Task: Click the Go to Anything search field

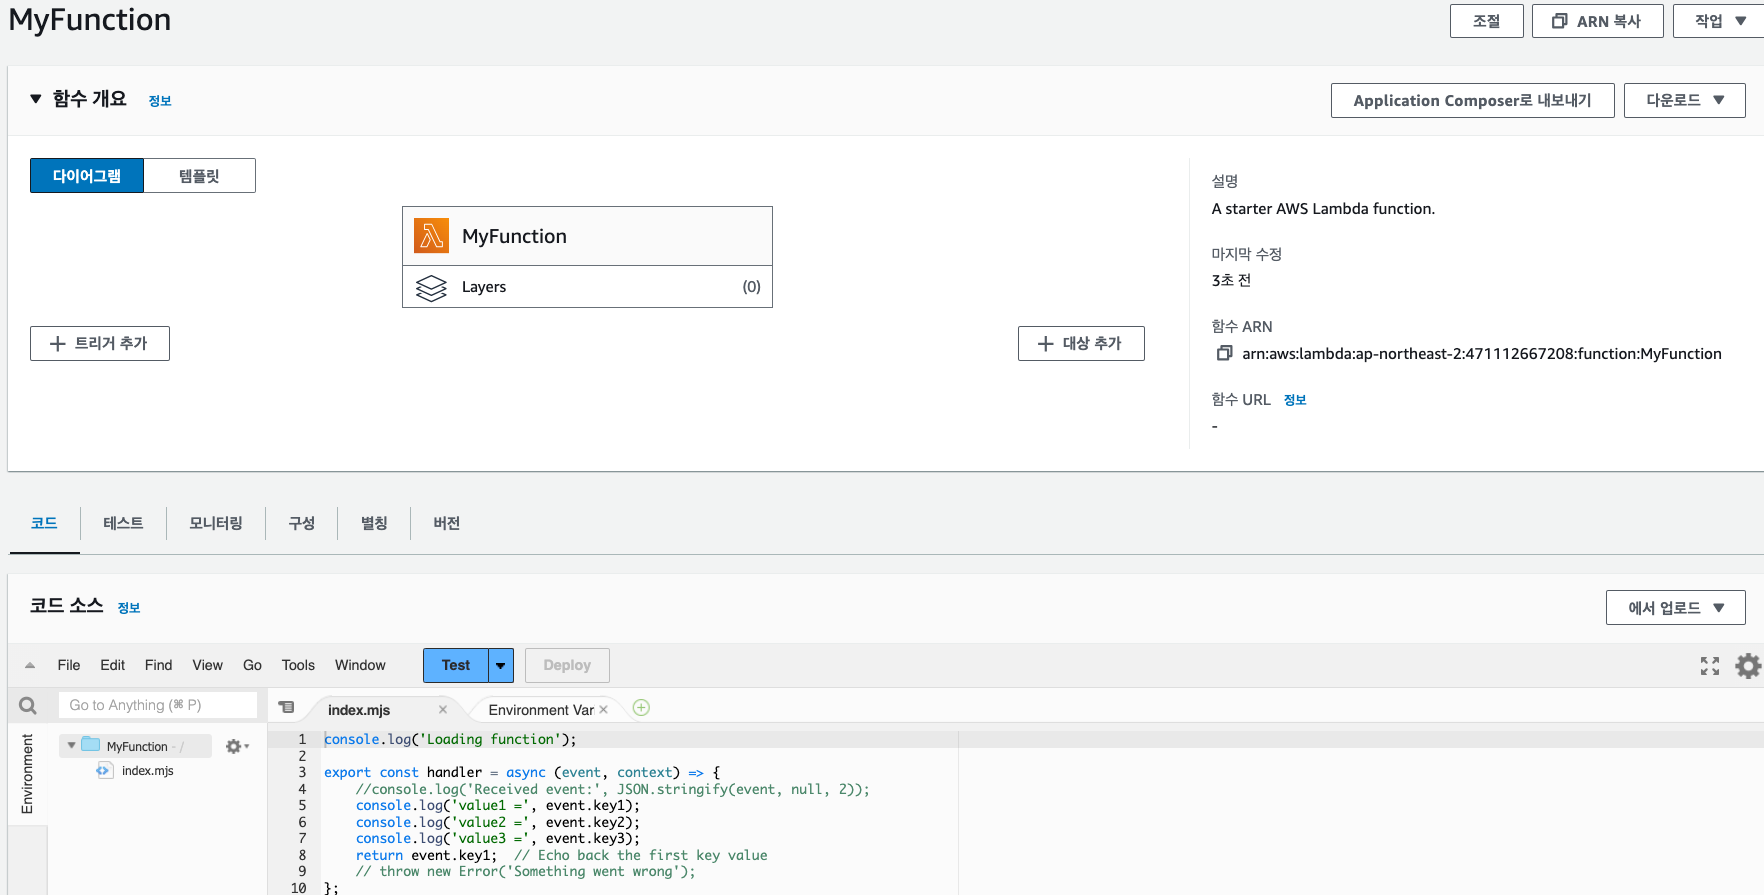Action: (158, 705)
